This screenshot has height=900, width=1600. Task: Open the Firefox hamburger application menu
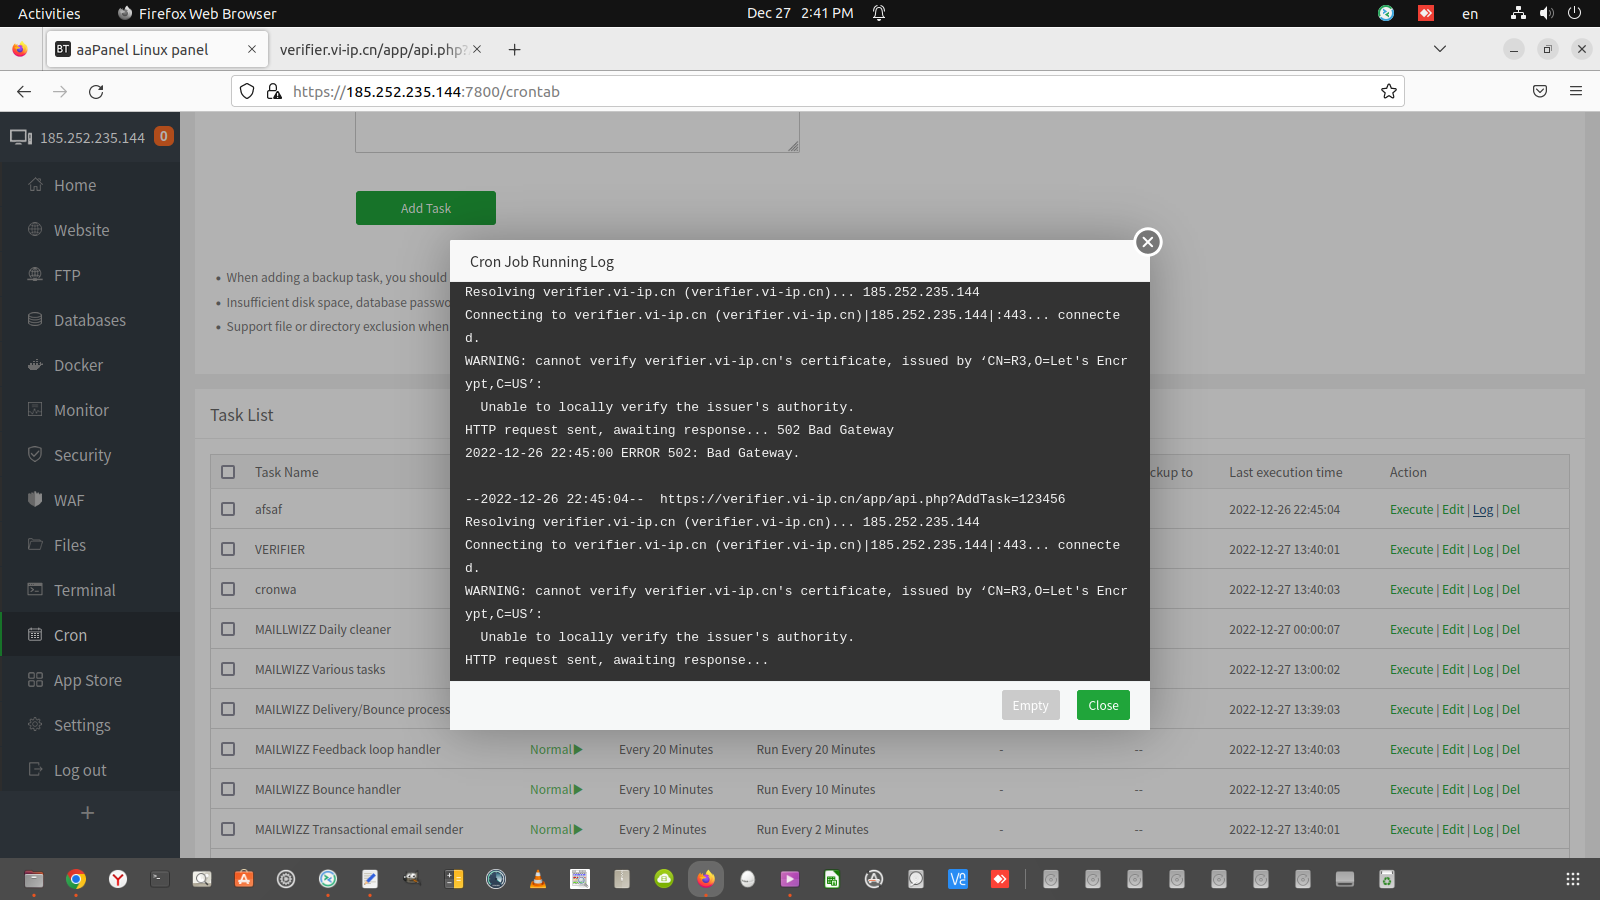[1576, 91]
